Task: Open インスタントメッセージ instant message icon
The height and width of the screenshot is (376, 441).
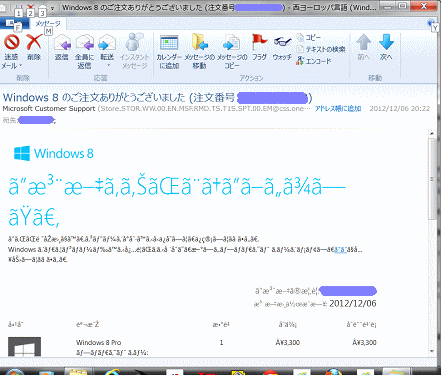Action: pos(134,42)
